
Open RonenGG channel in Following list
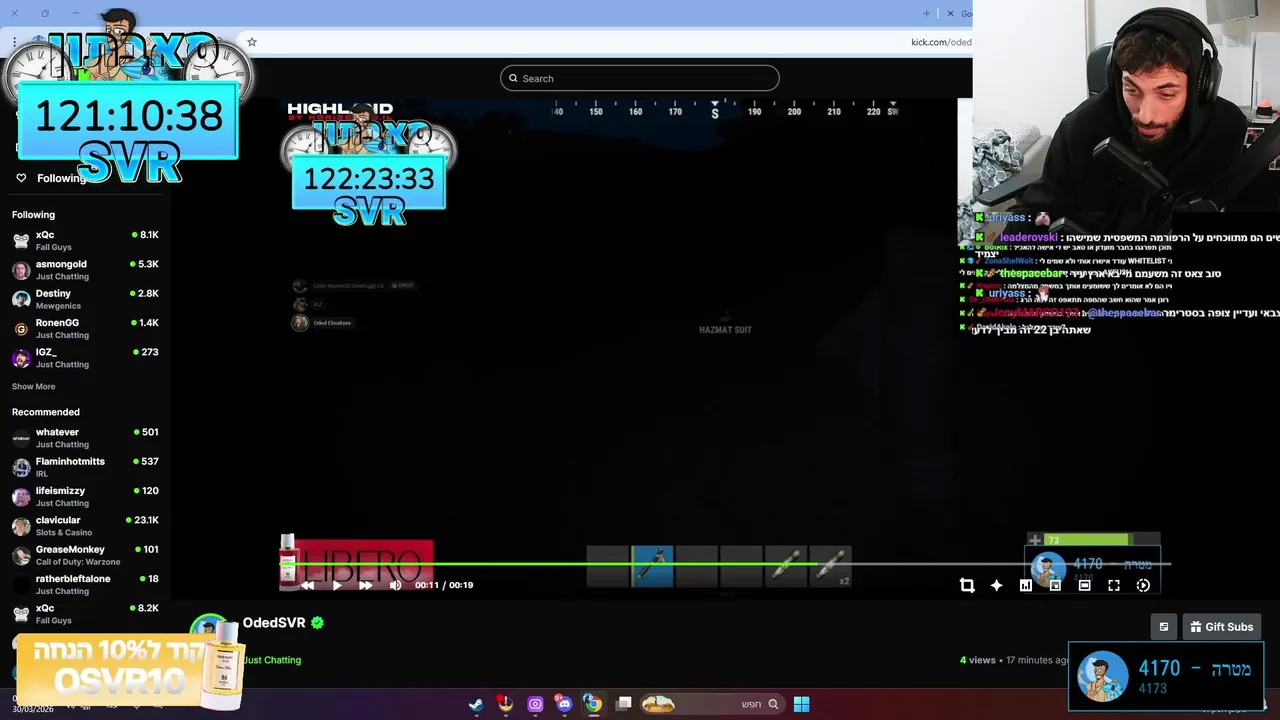point(85,328)
